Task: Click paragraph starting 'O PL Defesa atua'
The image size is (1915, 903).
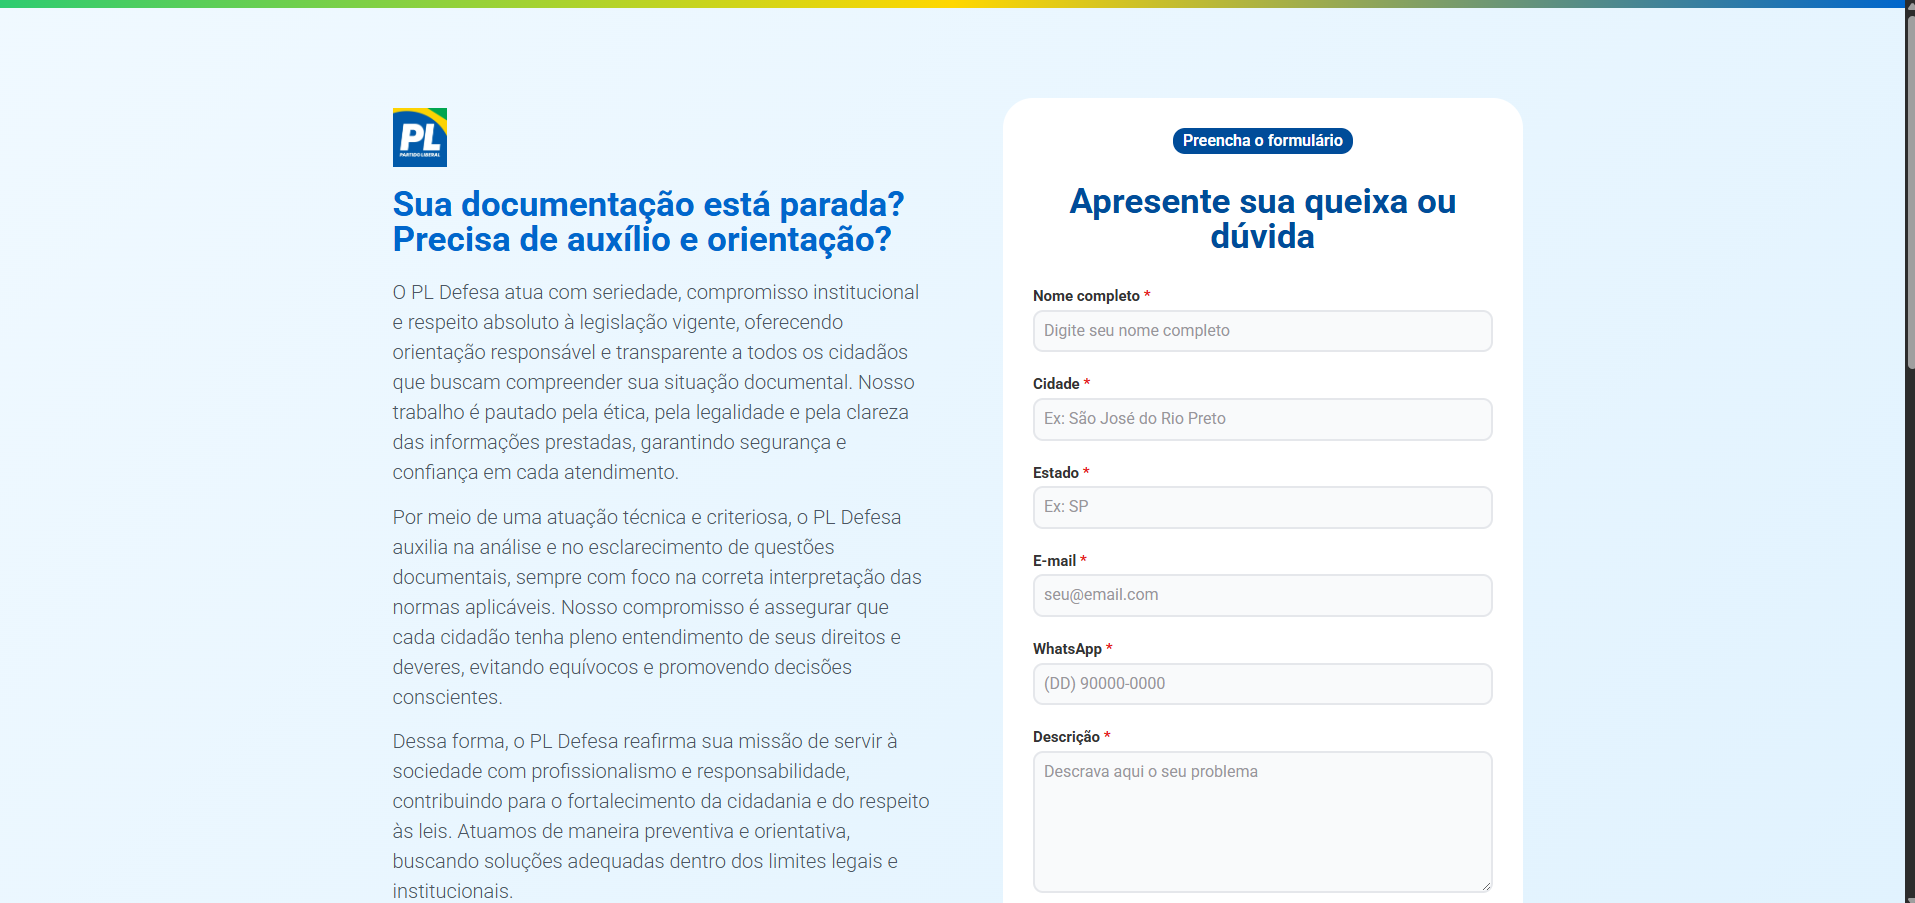Action: [656, 382]
